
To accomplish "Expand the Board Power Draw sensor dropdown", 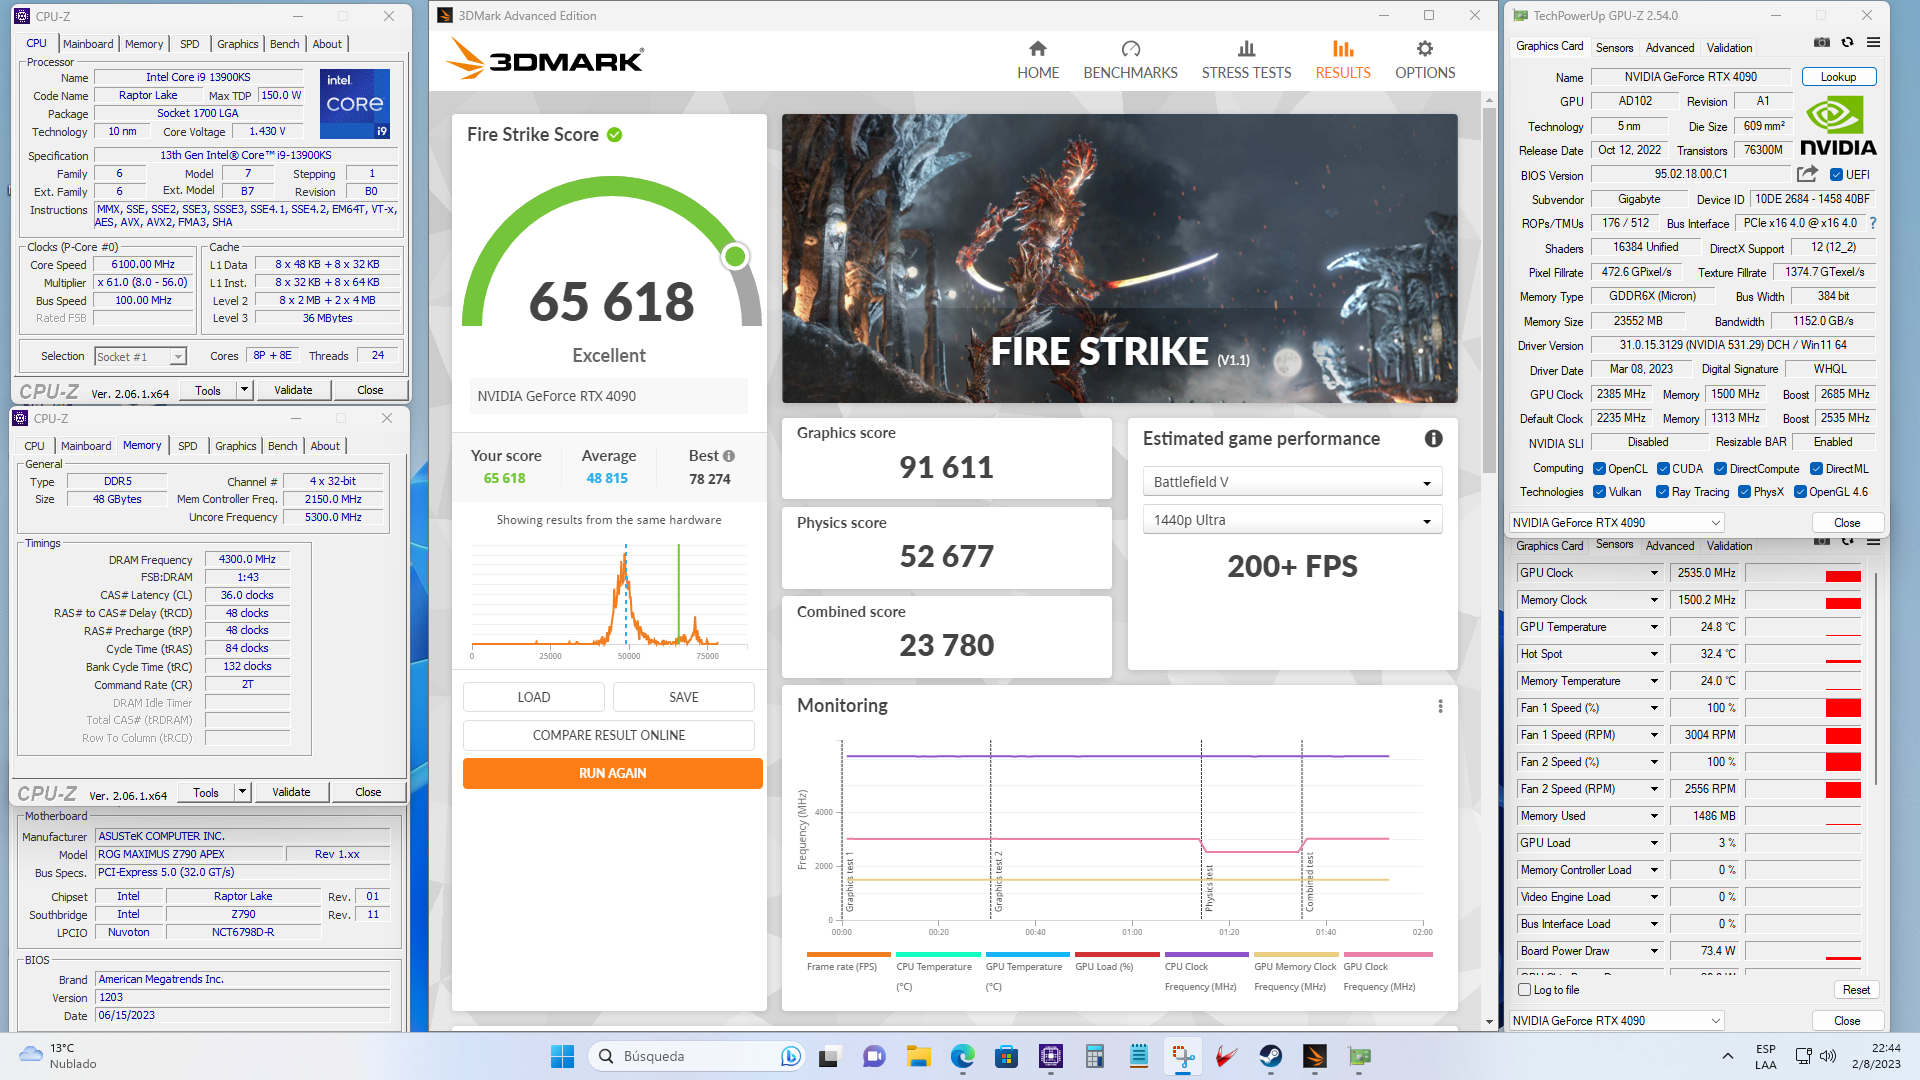I will (x=1654, y=951).
